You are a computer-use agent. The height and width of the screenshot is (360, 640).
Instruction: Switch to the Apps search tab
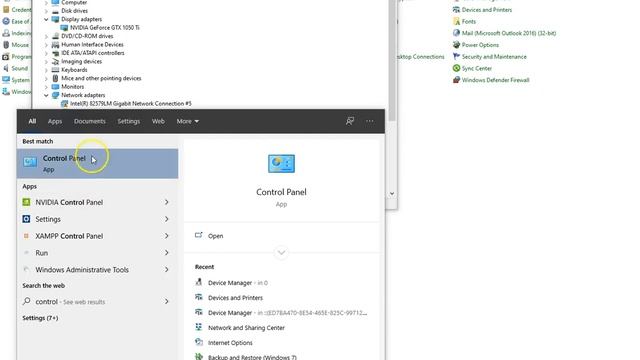click(x=55, y=121)
